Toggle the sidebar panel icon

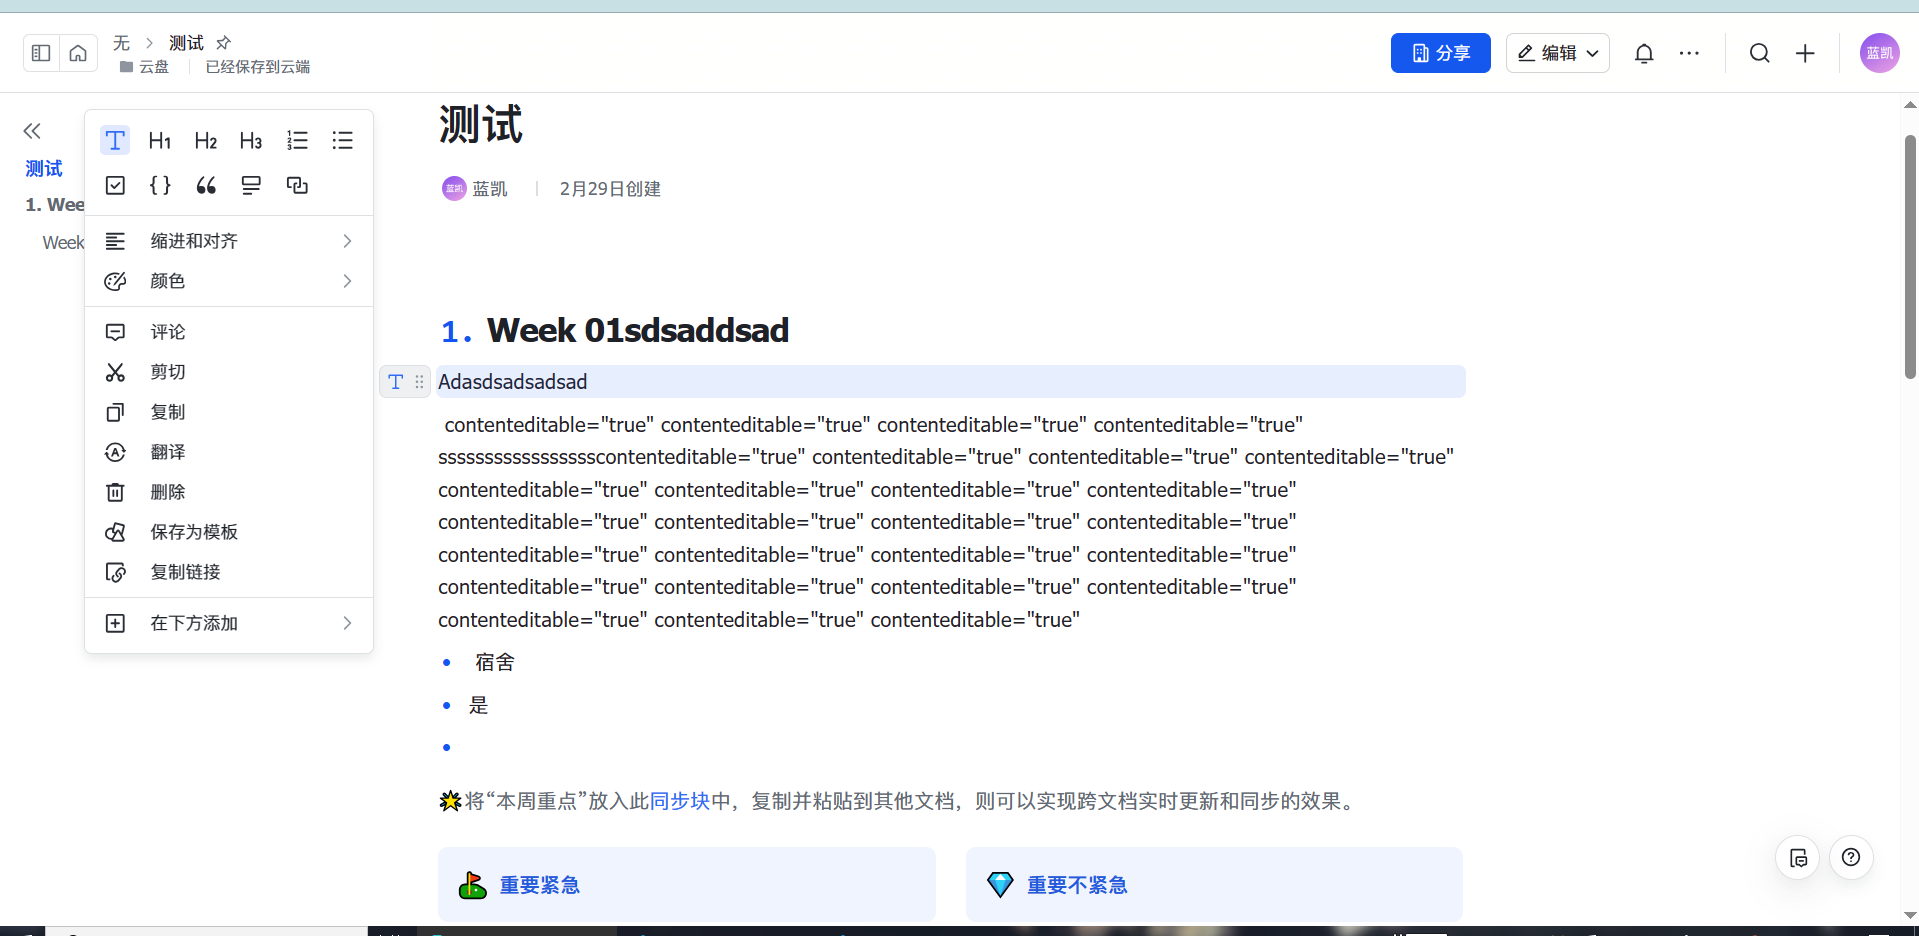click(41, 54)
